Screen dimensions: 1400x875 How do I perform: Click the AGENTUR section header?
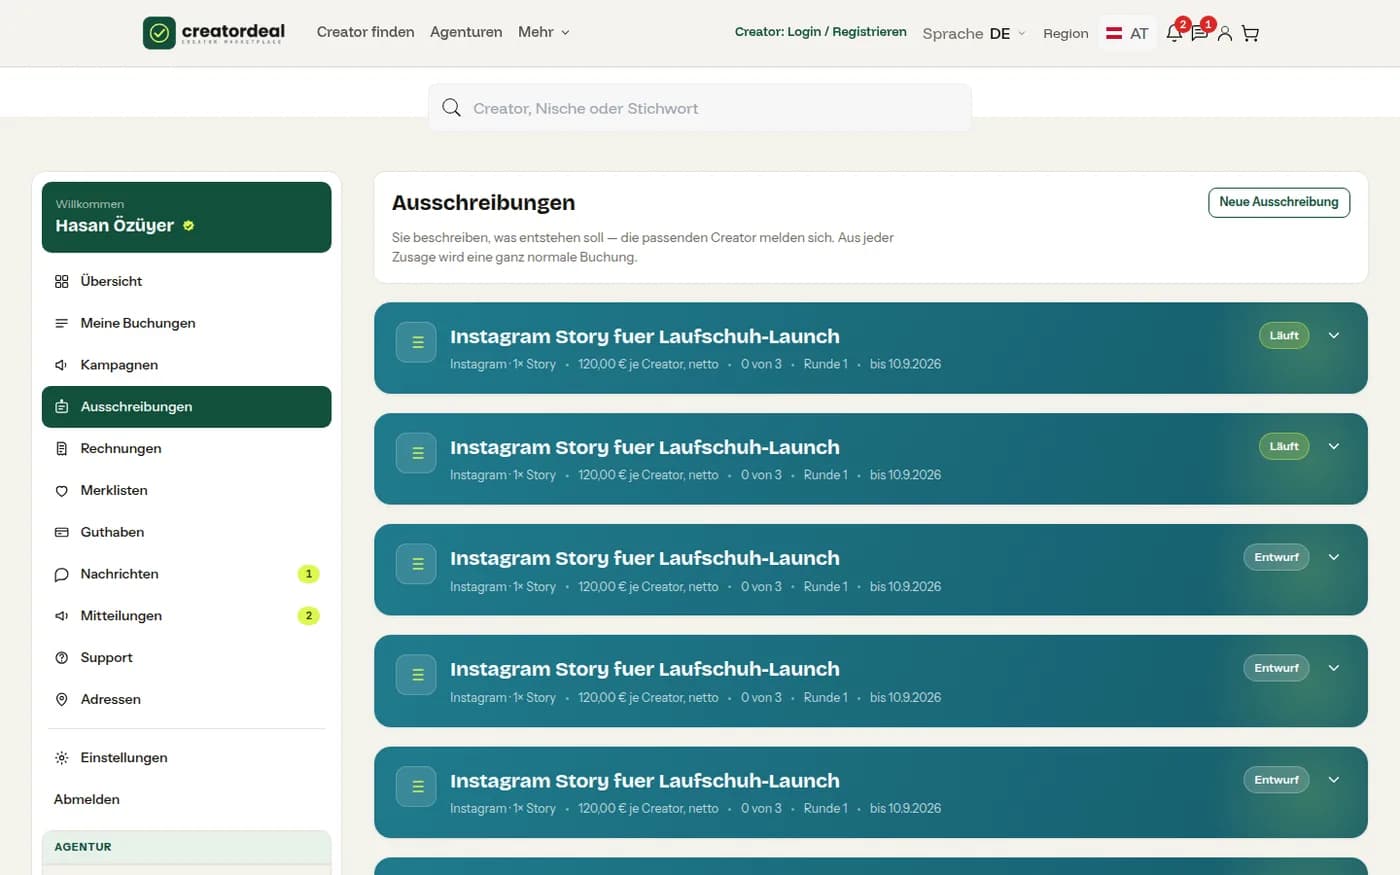click(187, 847)
